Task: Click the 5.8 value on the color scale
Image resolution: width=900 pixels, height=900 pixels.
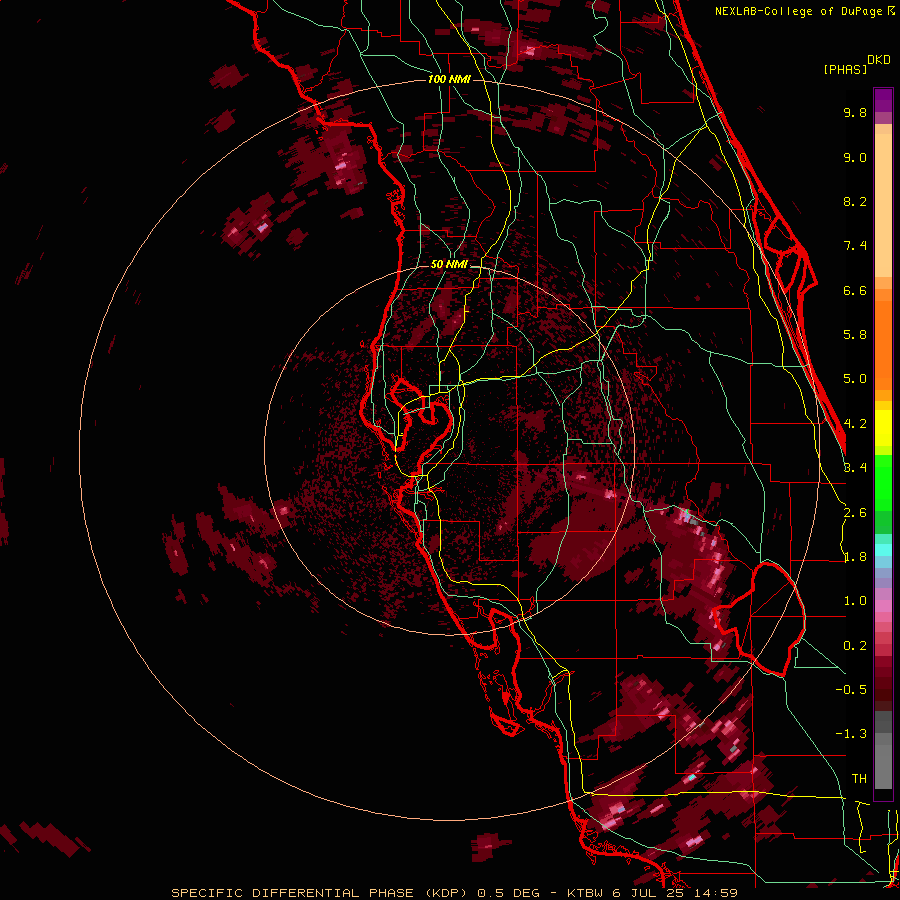Action: [x=855, y=335]
